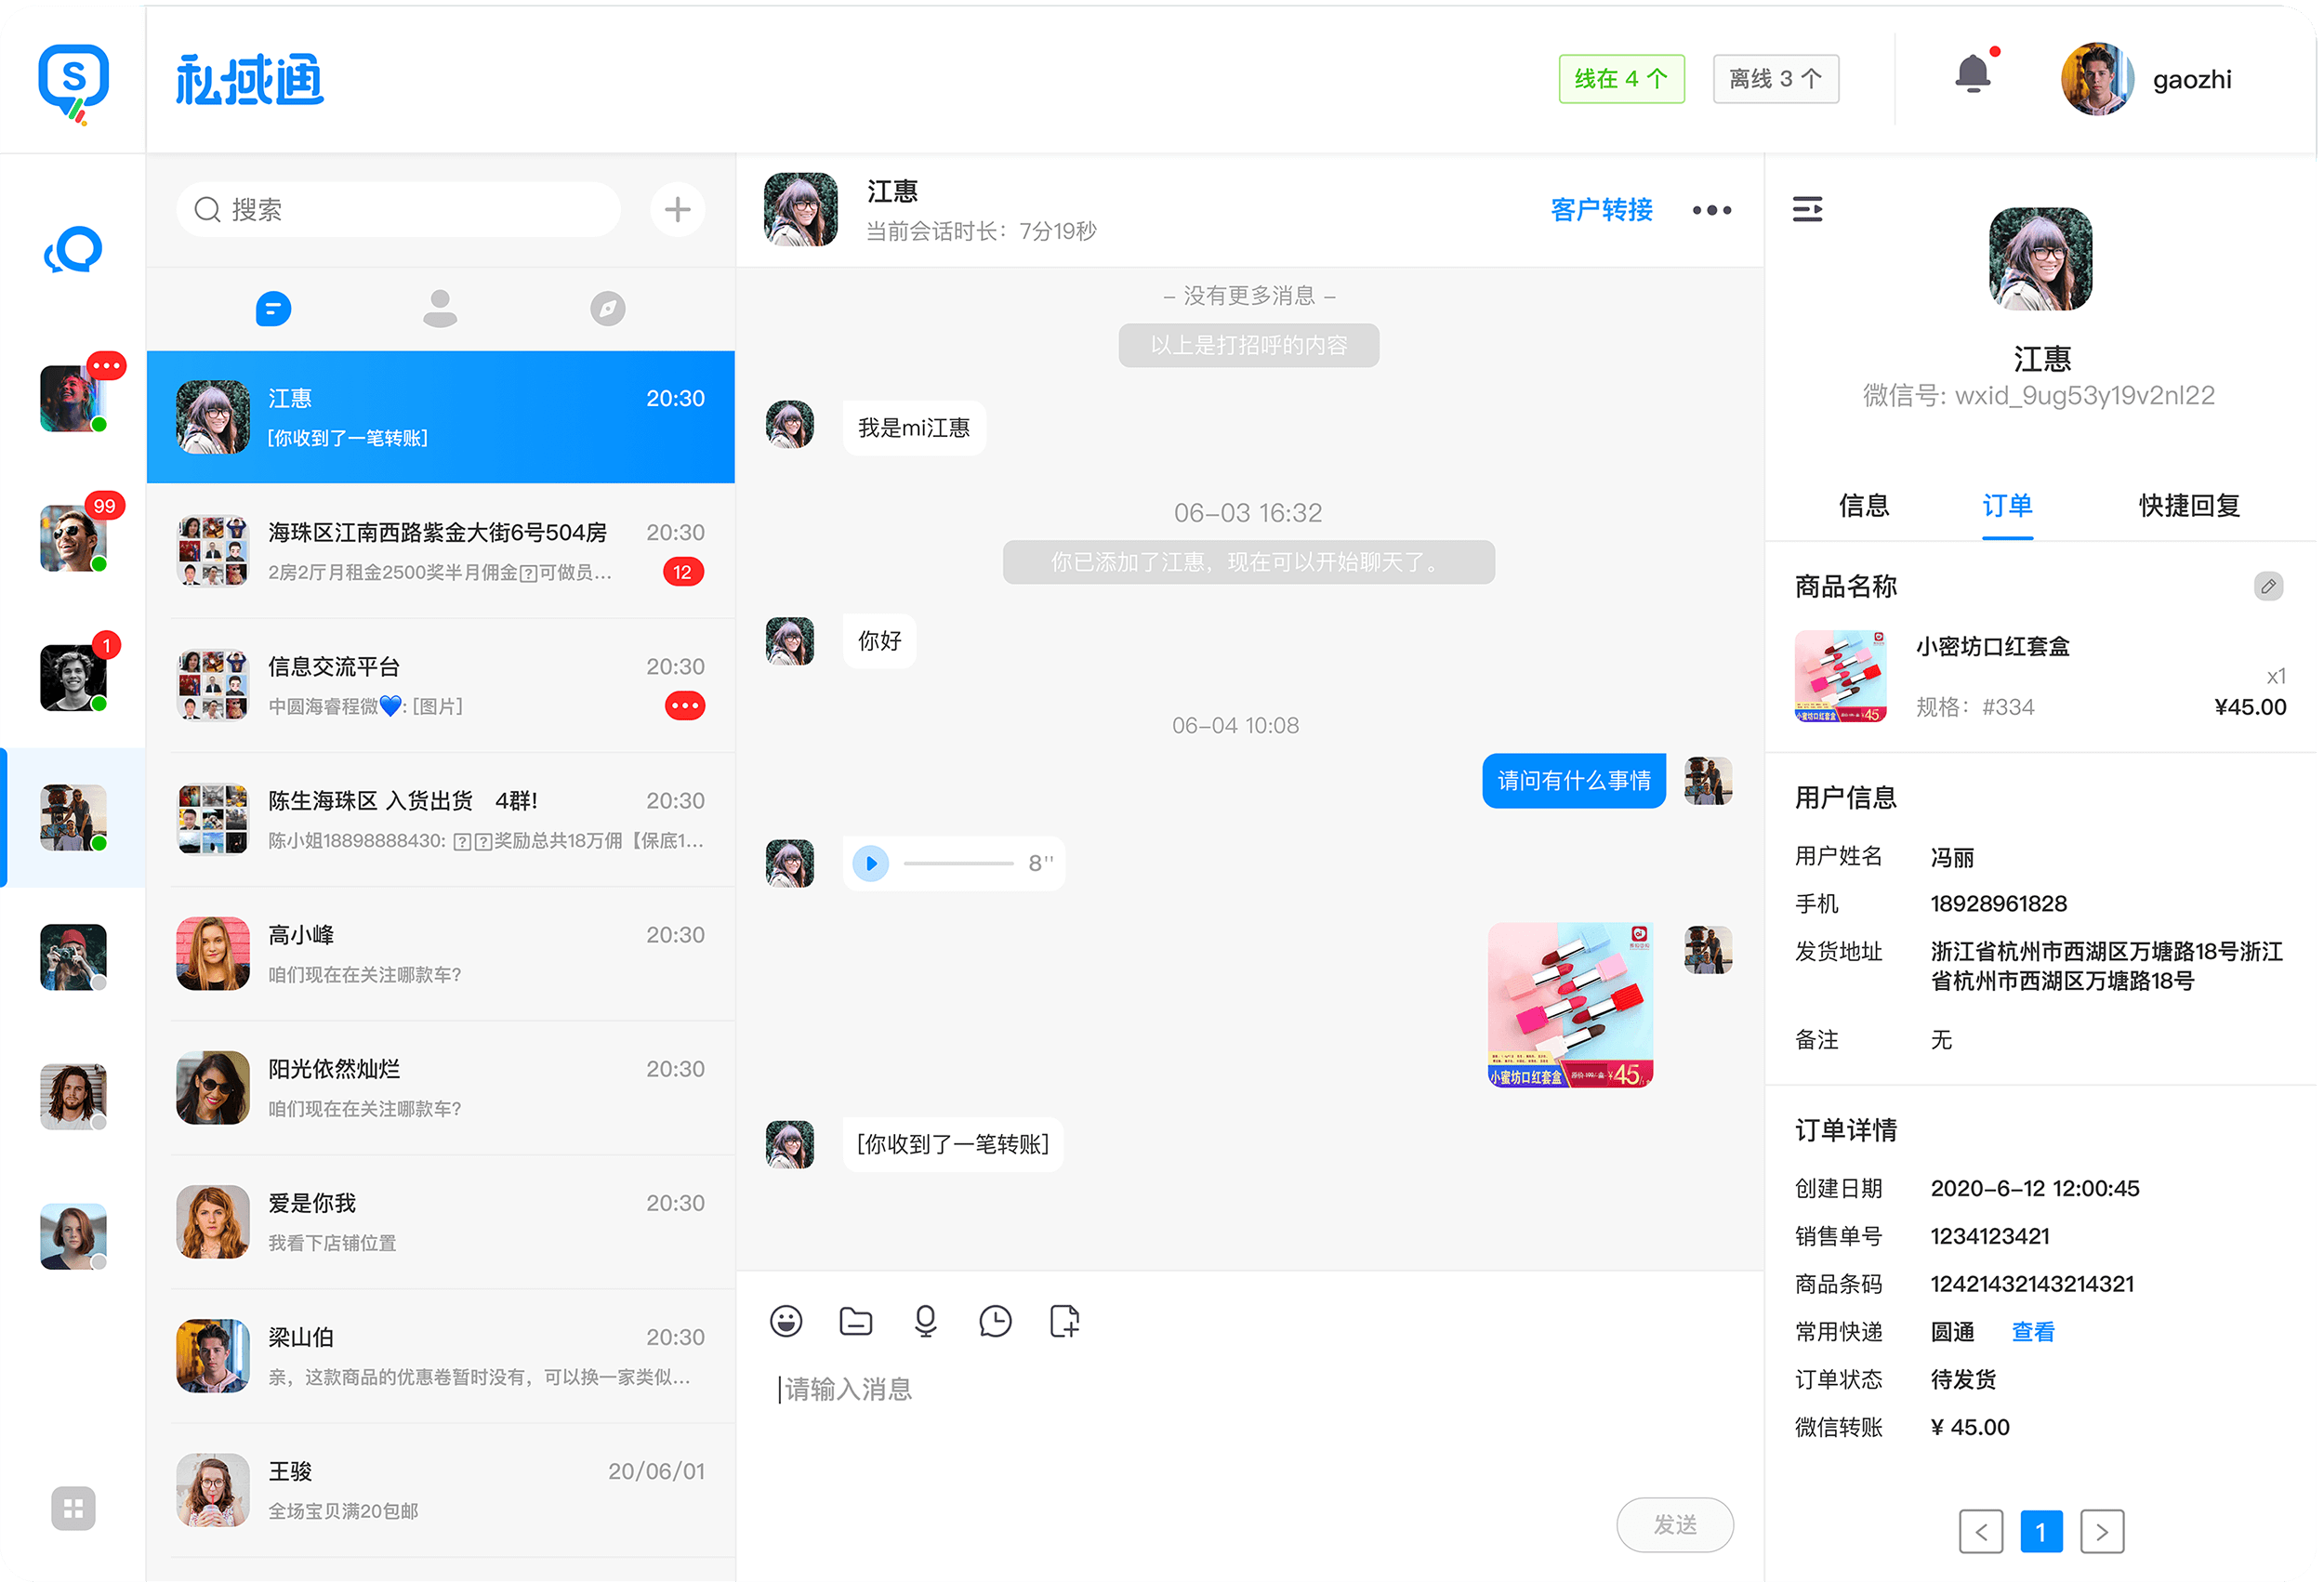2324x1582 pixels.
Task: Toggle the 离线 3 个 offline filter
Action: pyautogui.click(x=1775, y=79)
